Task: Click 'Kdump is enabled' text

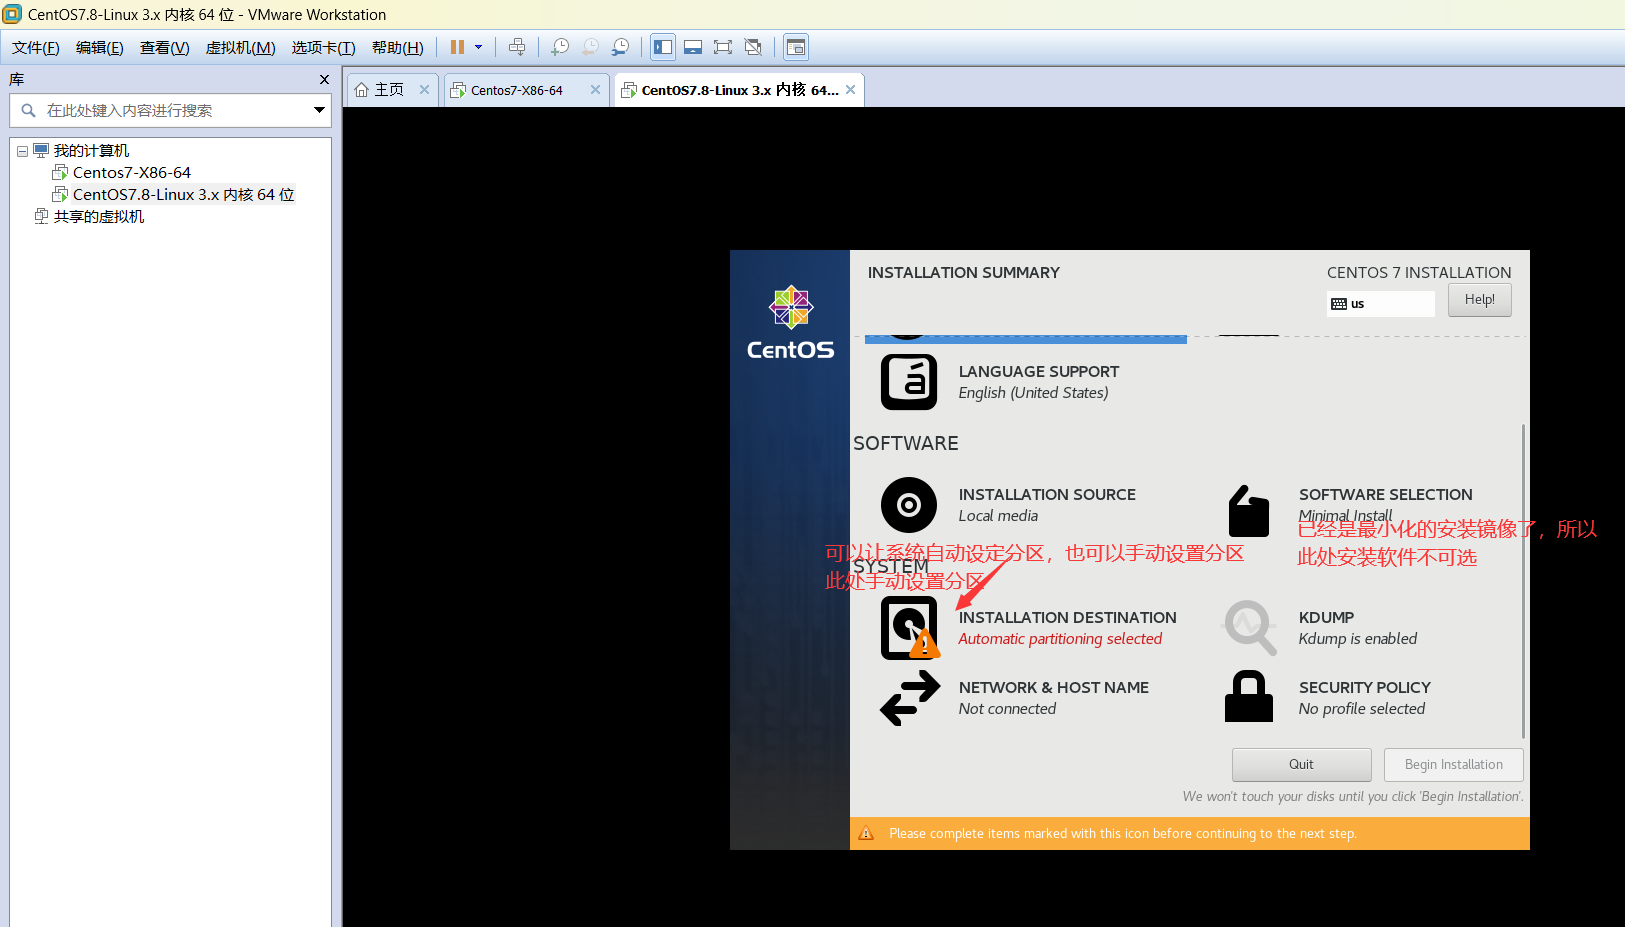Action: (x=1357, y=639)
